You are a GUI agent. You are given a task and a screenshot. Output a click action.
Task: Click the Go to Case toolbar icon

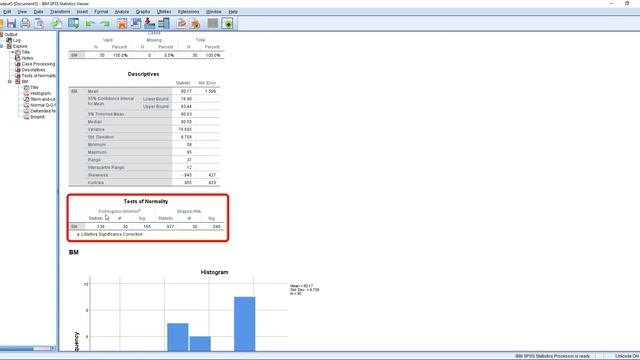coord(136,23)
